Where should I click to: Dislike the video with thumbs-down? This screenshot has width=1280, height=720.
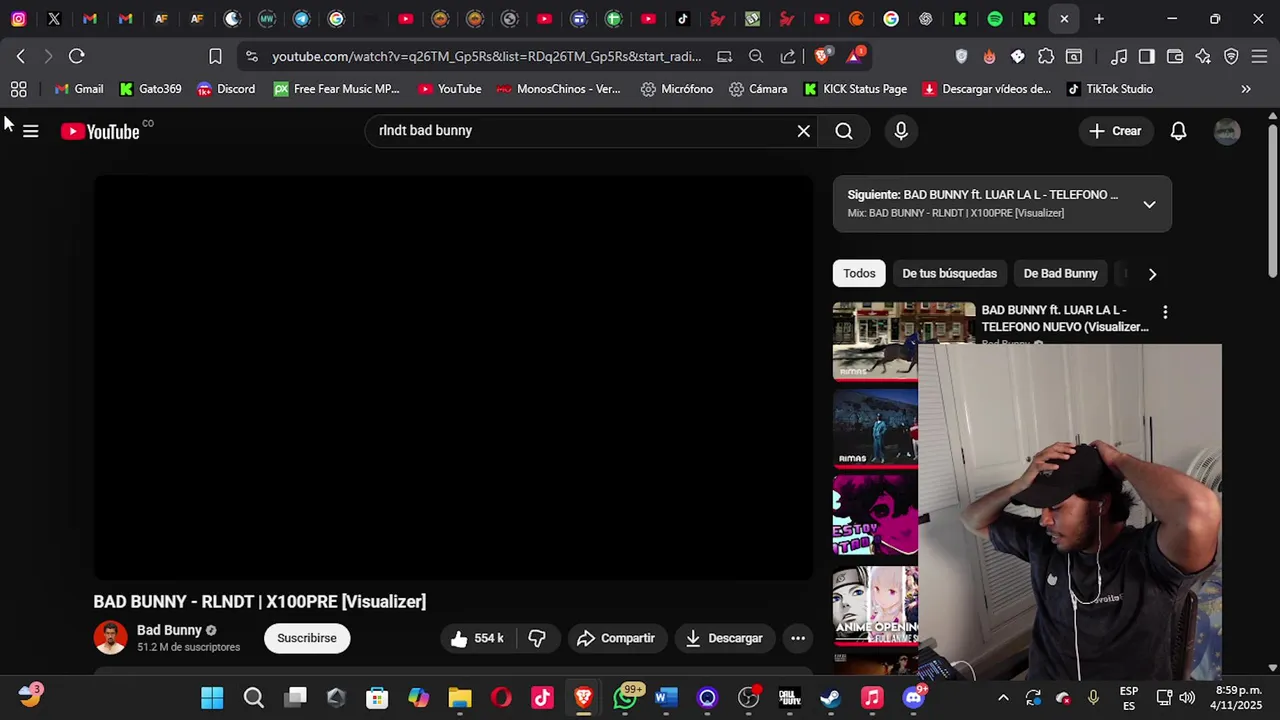[537, 638]
